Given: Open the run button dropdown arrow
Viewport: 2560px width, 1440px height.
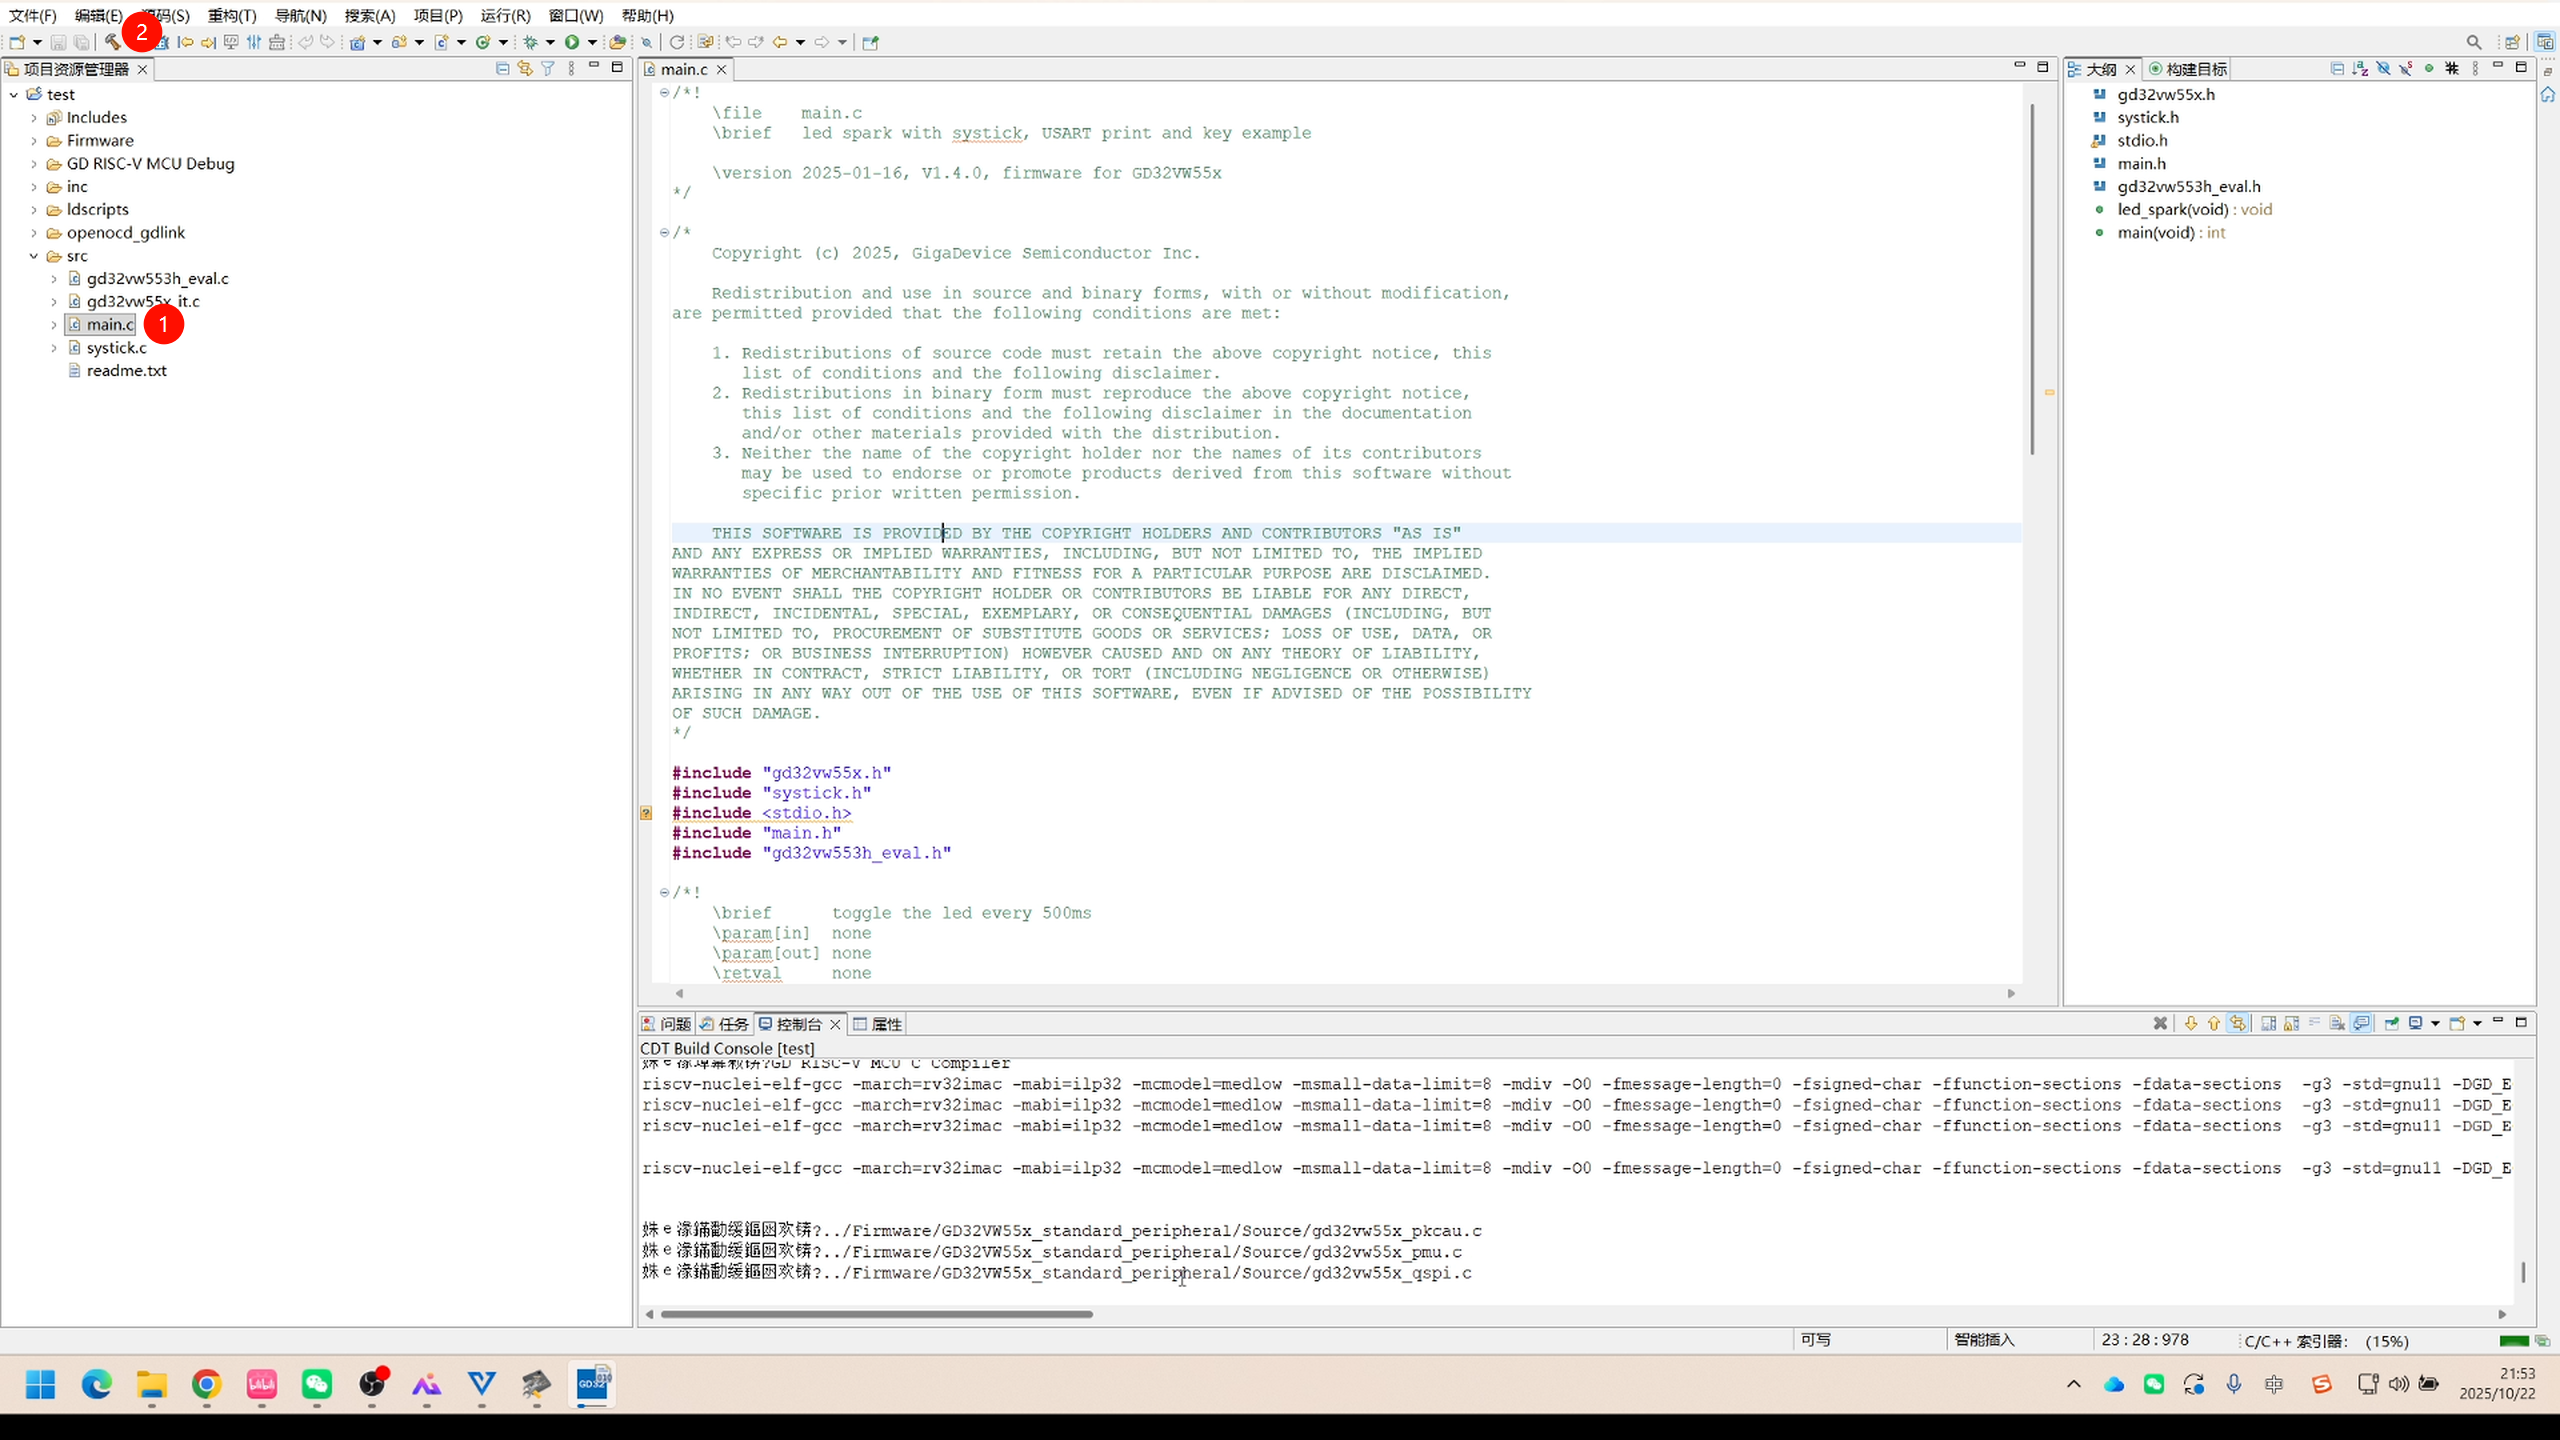Looking at the screenshot, I should coord(592,42).
